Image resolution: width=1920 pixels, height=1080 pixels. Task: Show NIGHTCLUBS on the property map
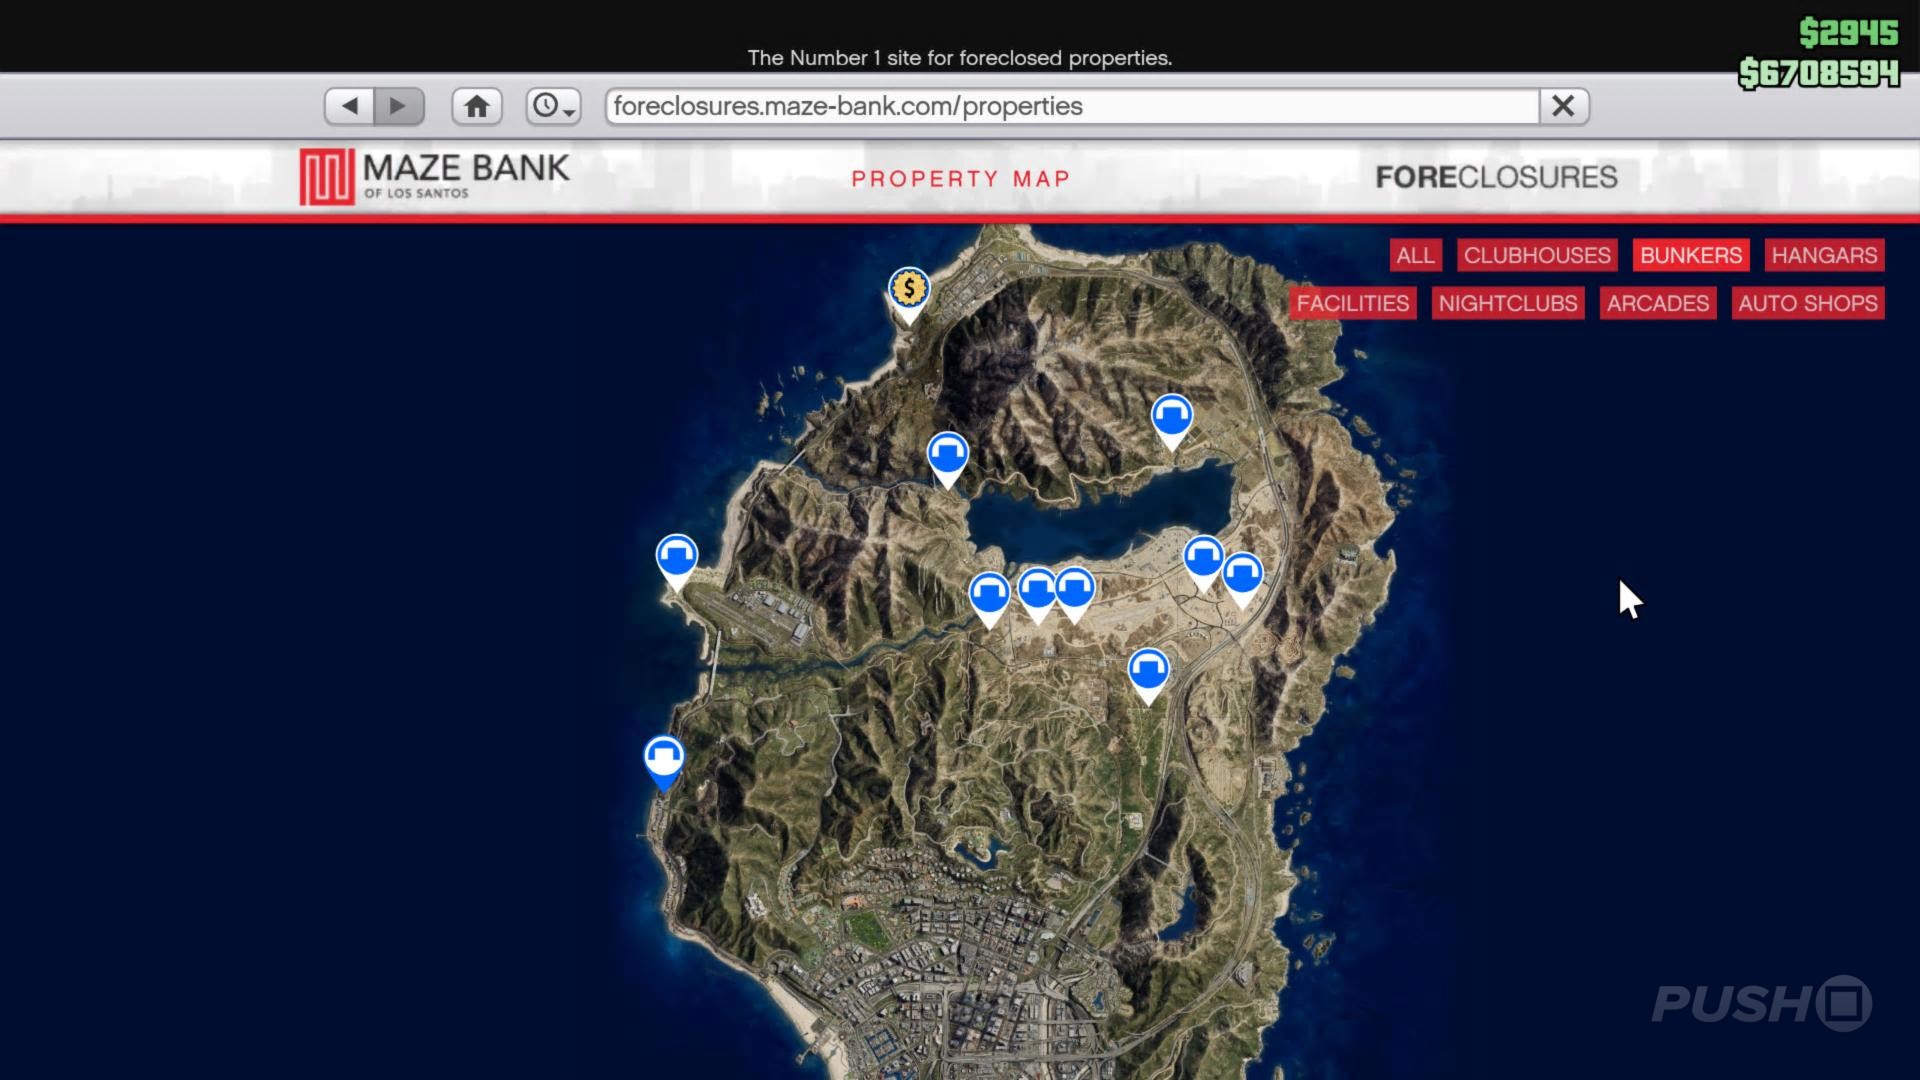1507,303
